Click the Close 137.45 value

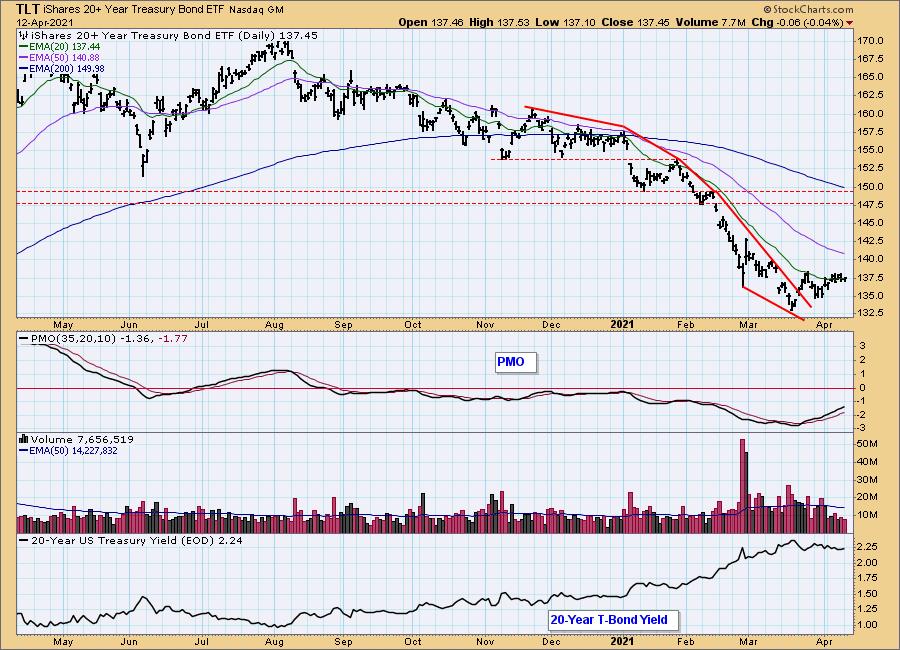(x=636, y=22)
